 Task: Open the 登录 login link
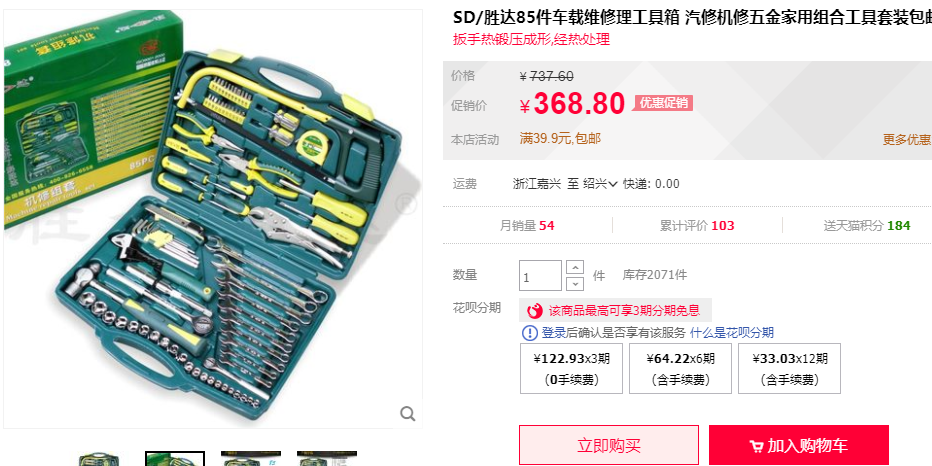coord(553,333)
